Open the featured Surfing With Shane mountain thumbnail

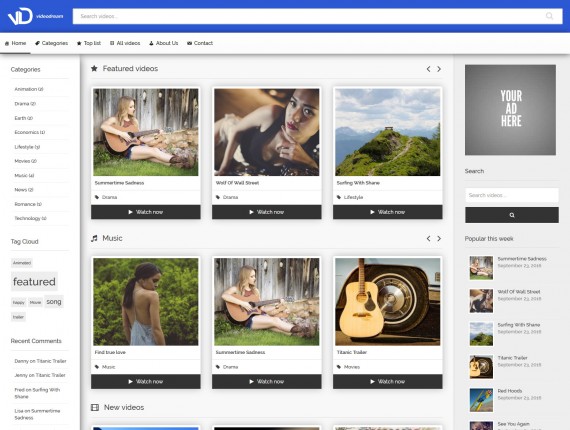pos(388,132)
